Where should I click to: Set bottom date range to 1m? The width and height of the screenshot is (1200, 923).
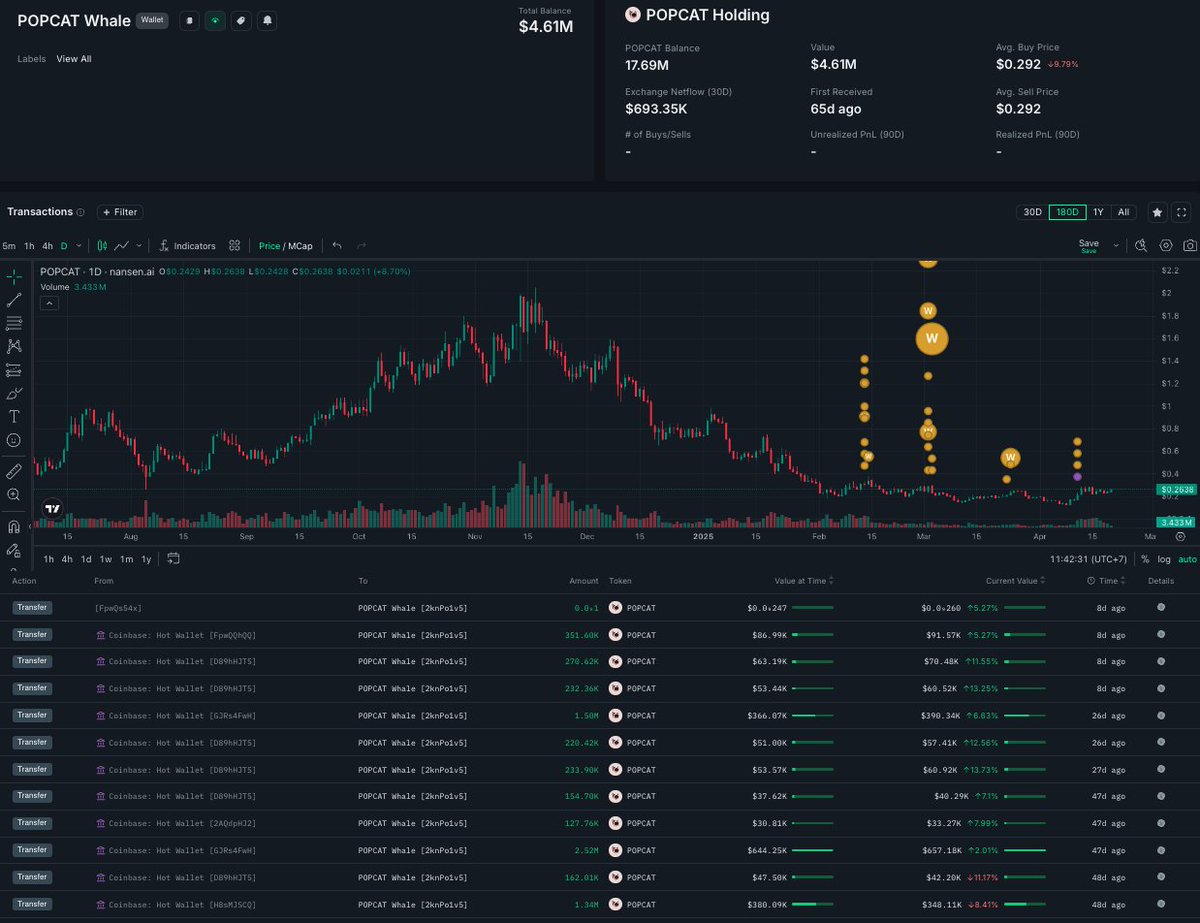click(127, 559)
